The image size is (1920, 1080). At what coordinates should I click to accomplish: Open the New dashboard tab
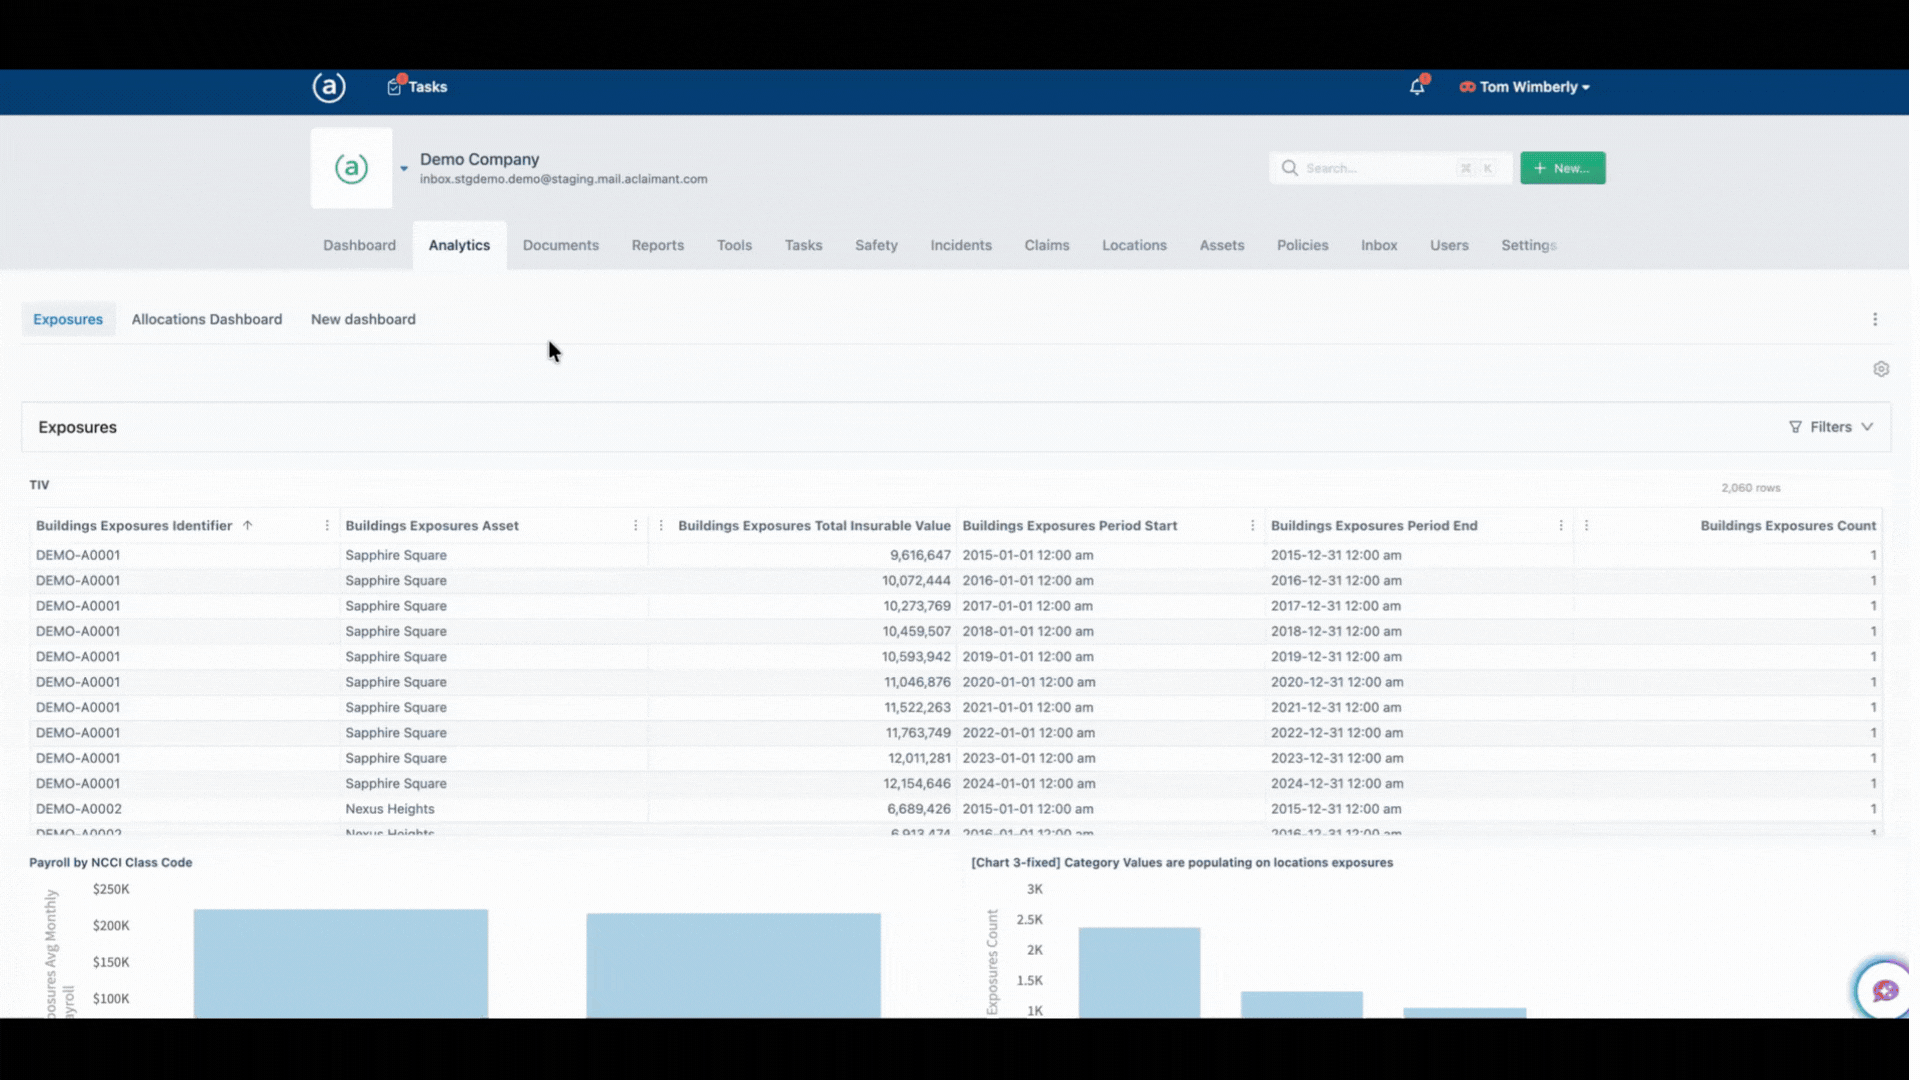click(x=363, y=319)
